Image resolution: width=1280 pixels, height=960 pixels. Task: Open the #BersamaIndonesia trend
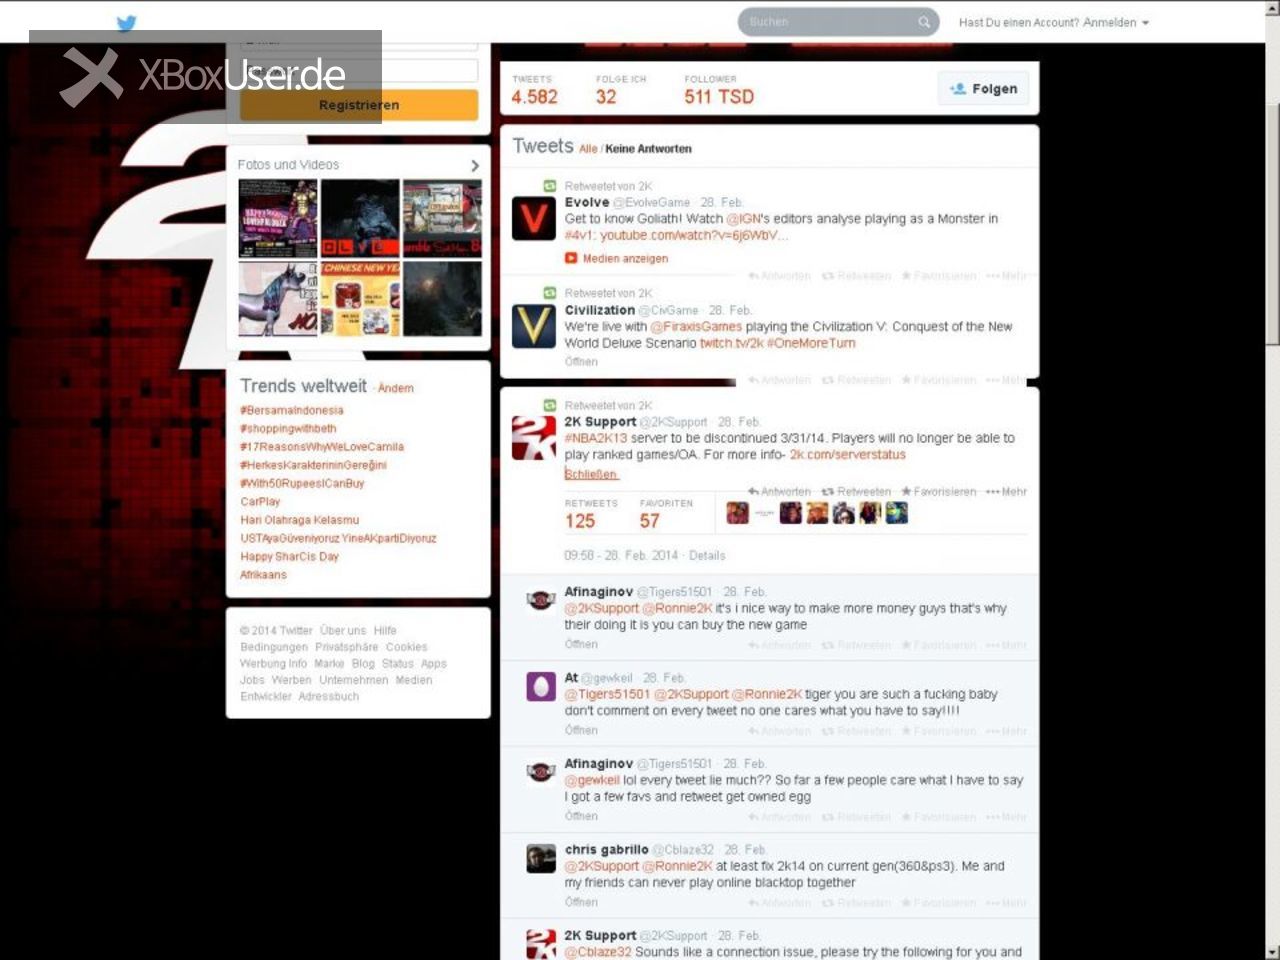point(291,410)
